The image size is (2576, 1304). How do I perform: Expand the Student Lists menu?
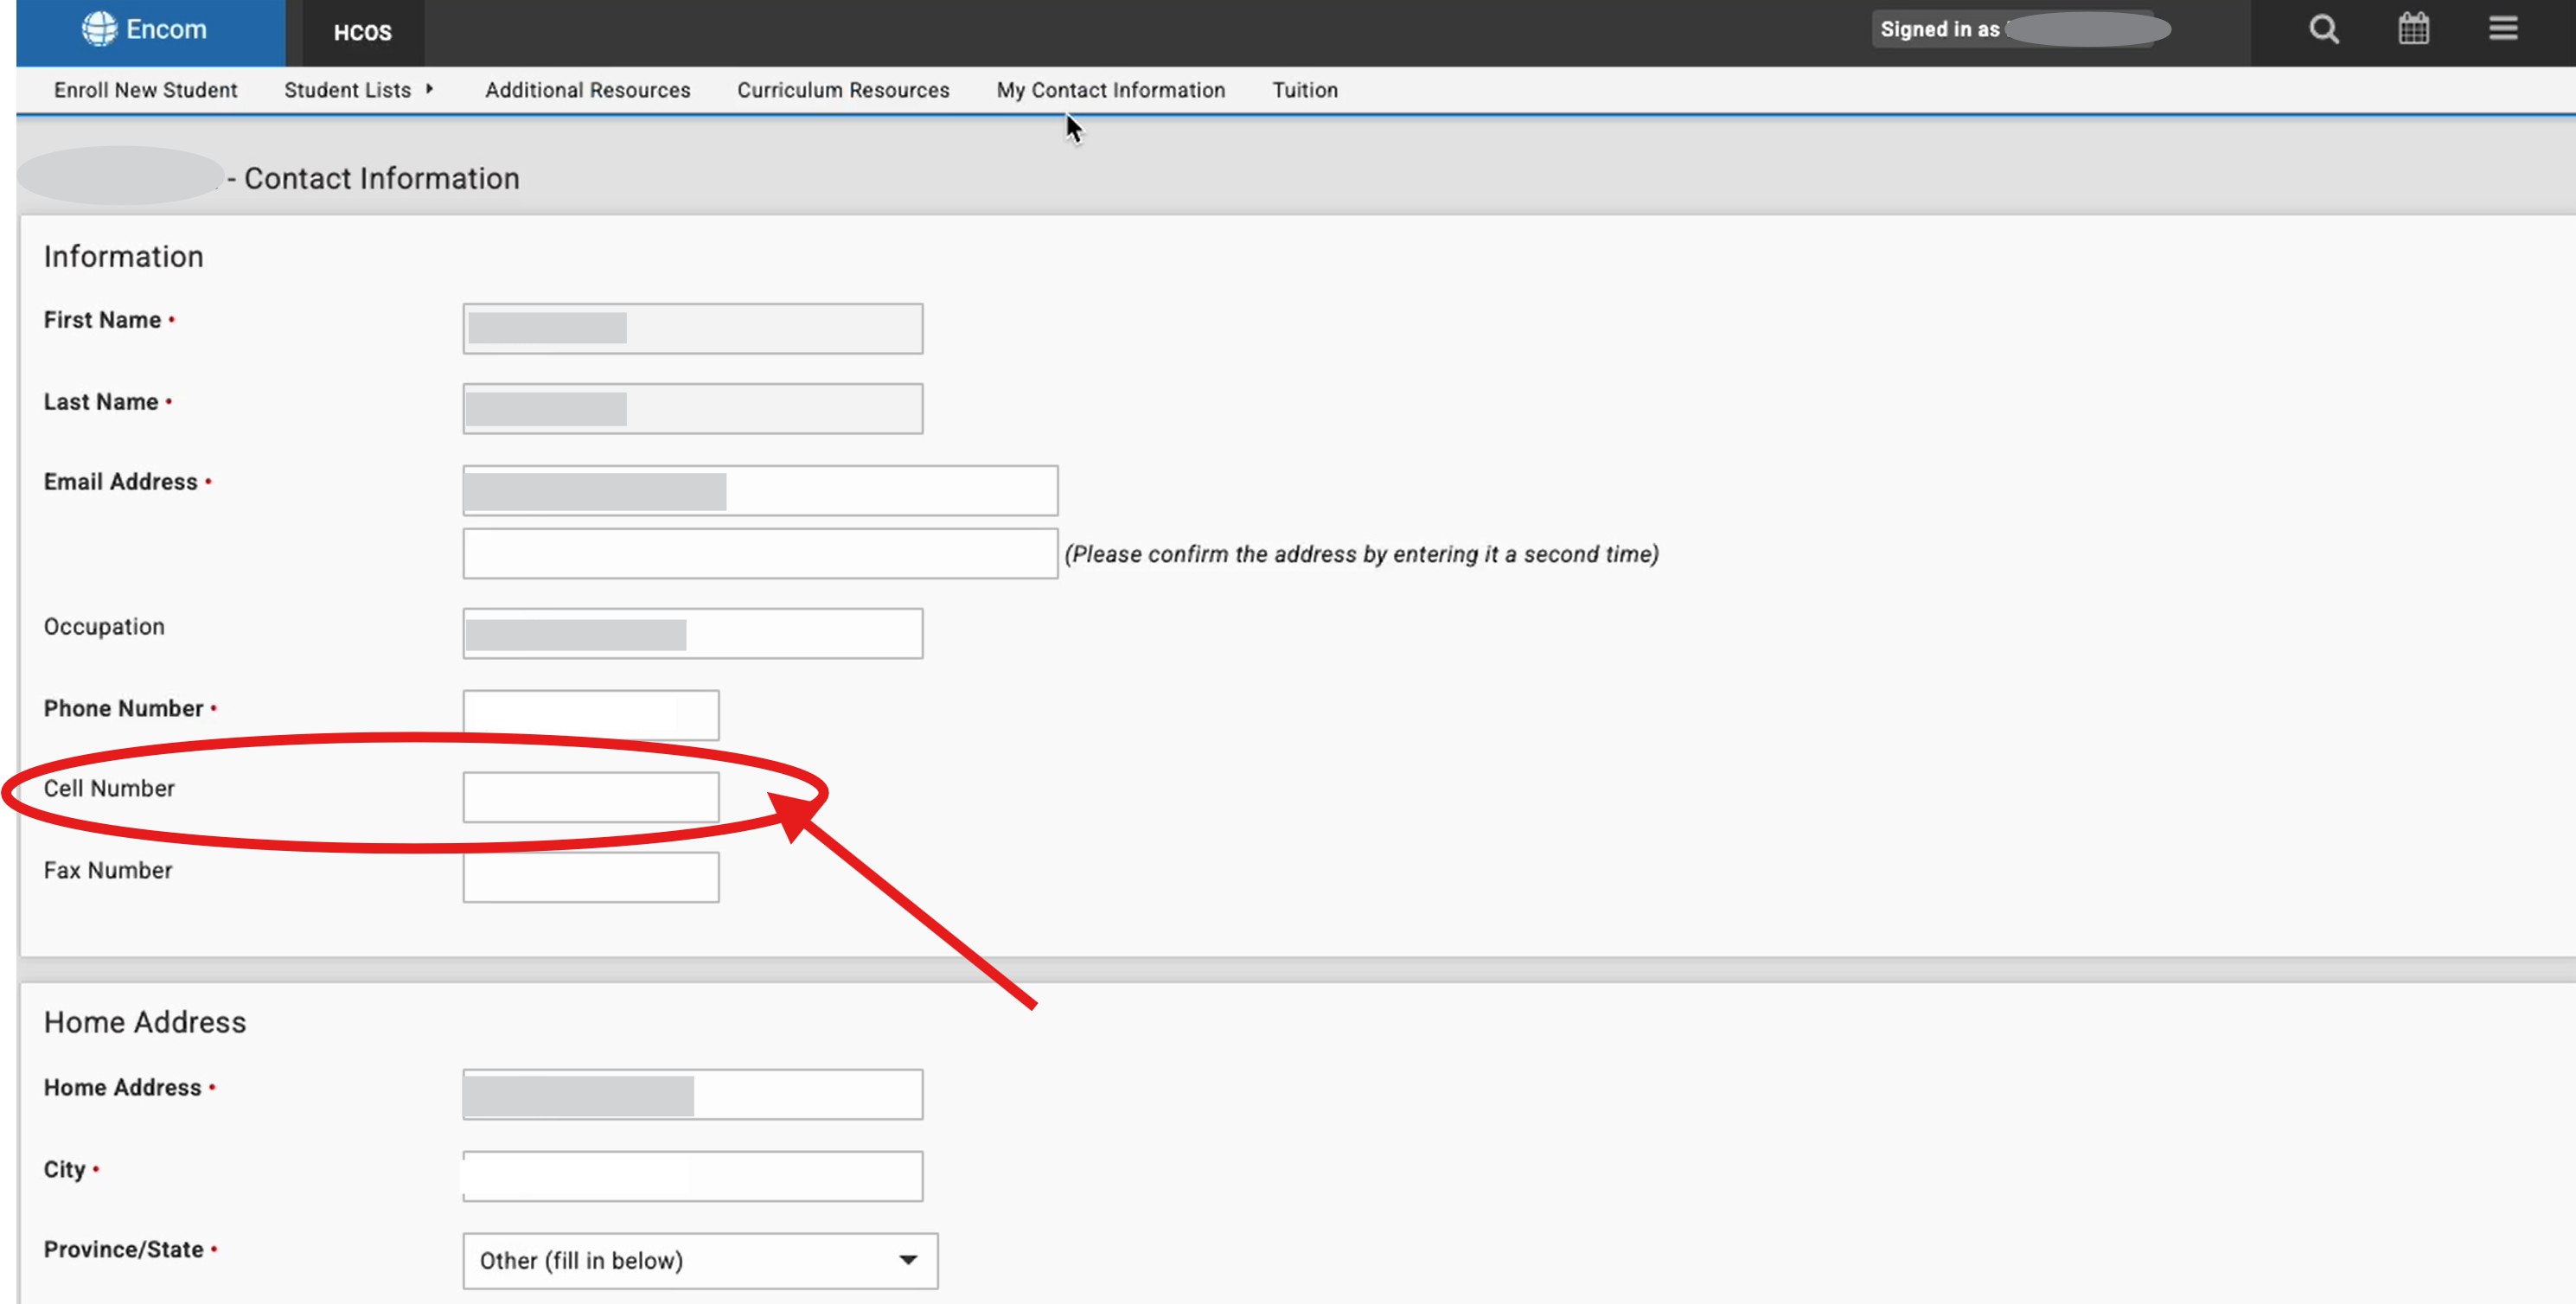(x=347, y=90)
